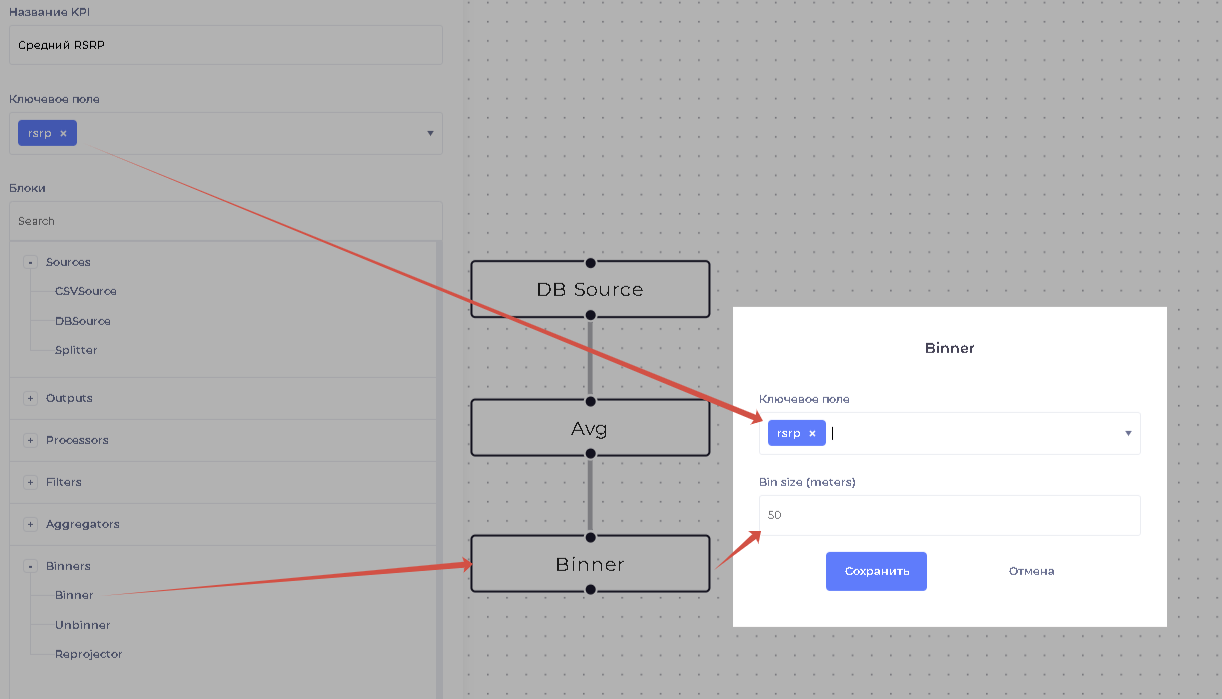The height and width of the screenshot is (699, 1222).
Task: Remove rsrp tag from left panel key field
Action: pos(63,134)
